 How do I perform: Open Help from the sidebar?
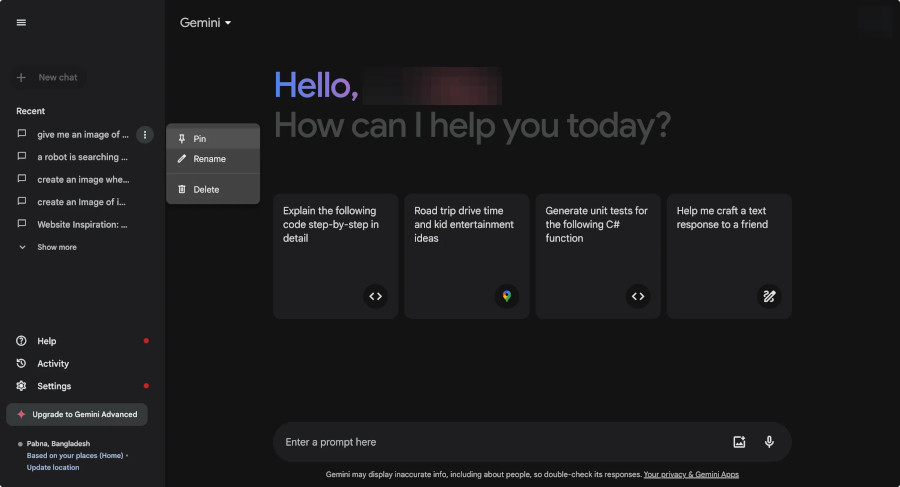(82, 341)
